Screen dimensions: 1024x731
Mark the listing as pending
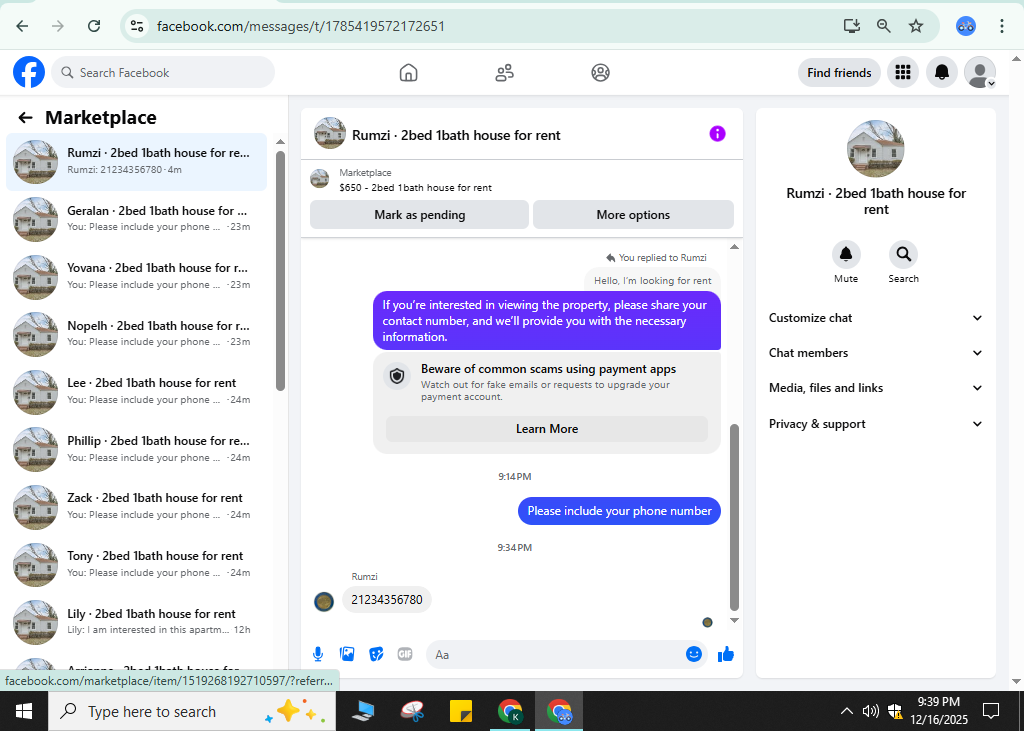point(419,215)
